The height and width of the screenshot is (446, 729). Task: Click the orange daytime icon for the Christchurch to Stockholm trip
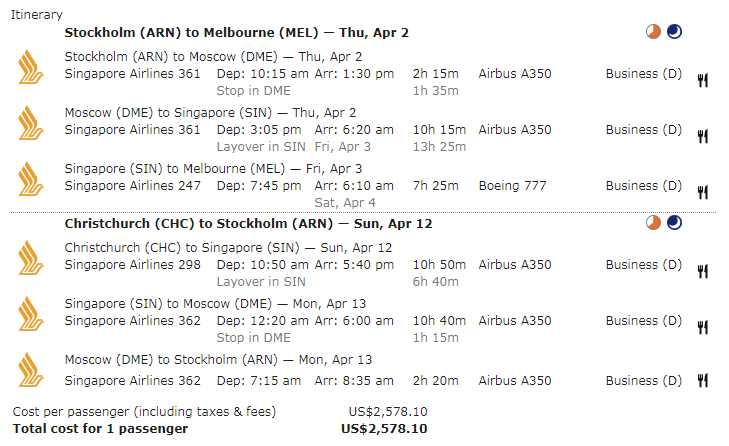(653, 223)
